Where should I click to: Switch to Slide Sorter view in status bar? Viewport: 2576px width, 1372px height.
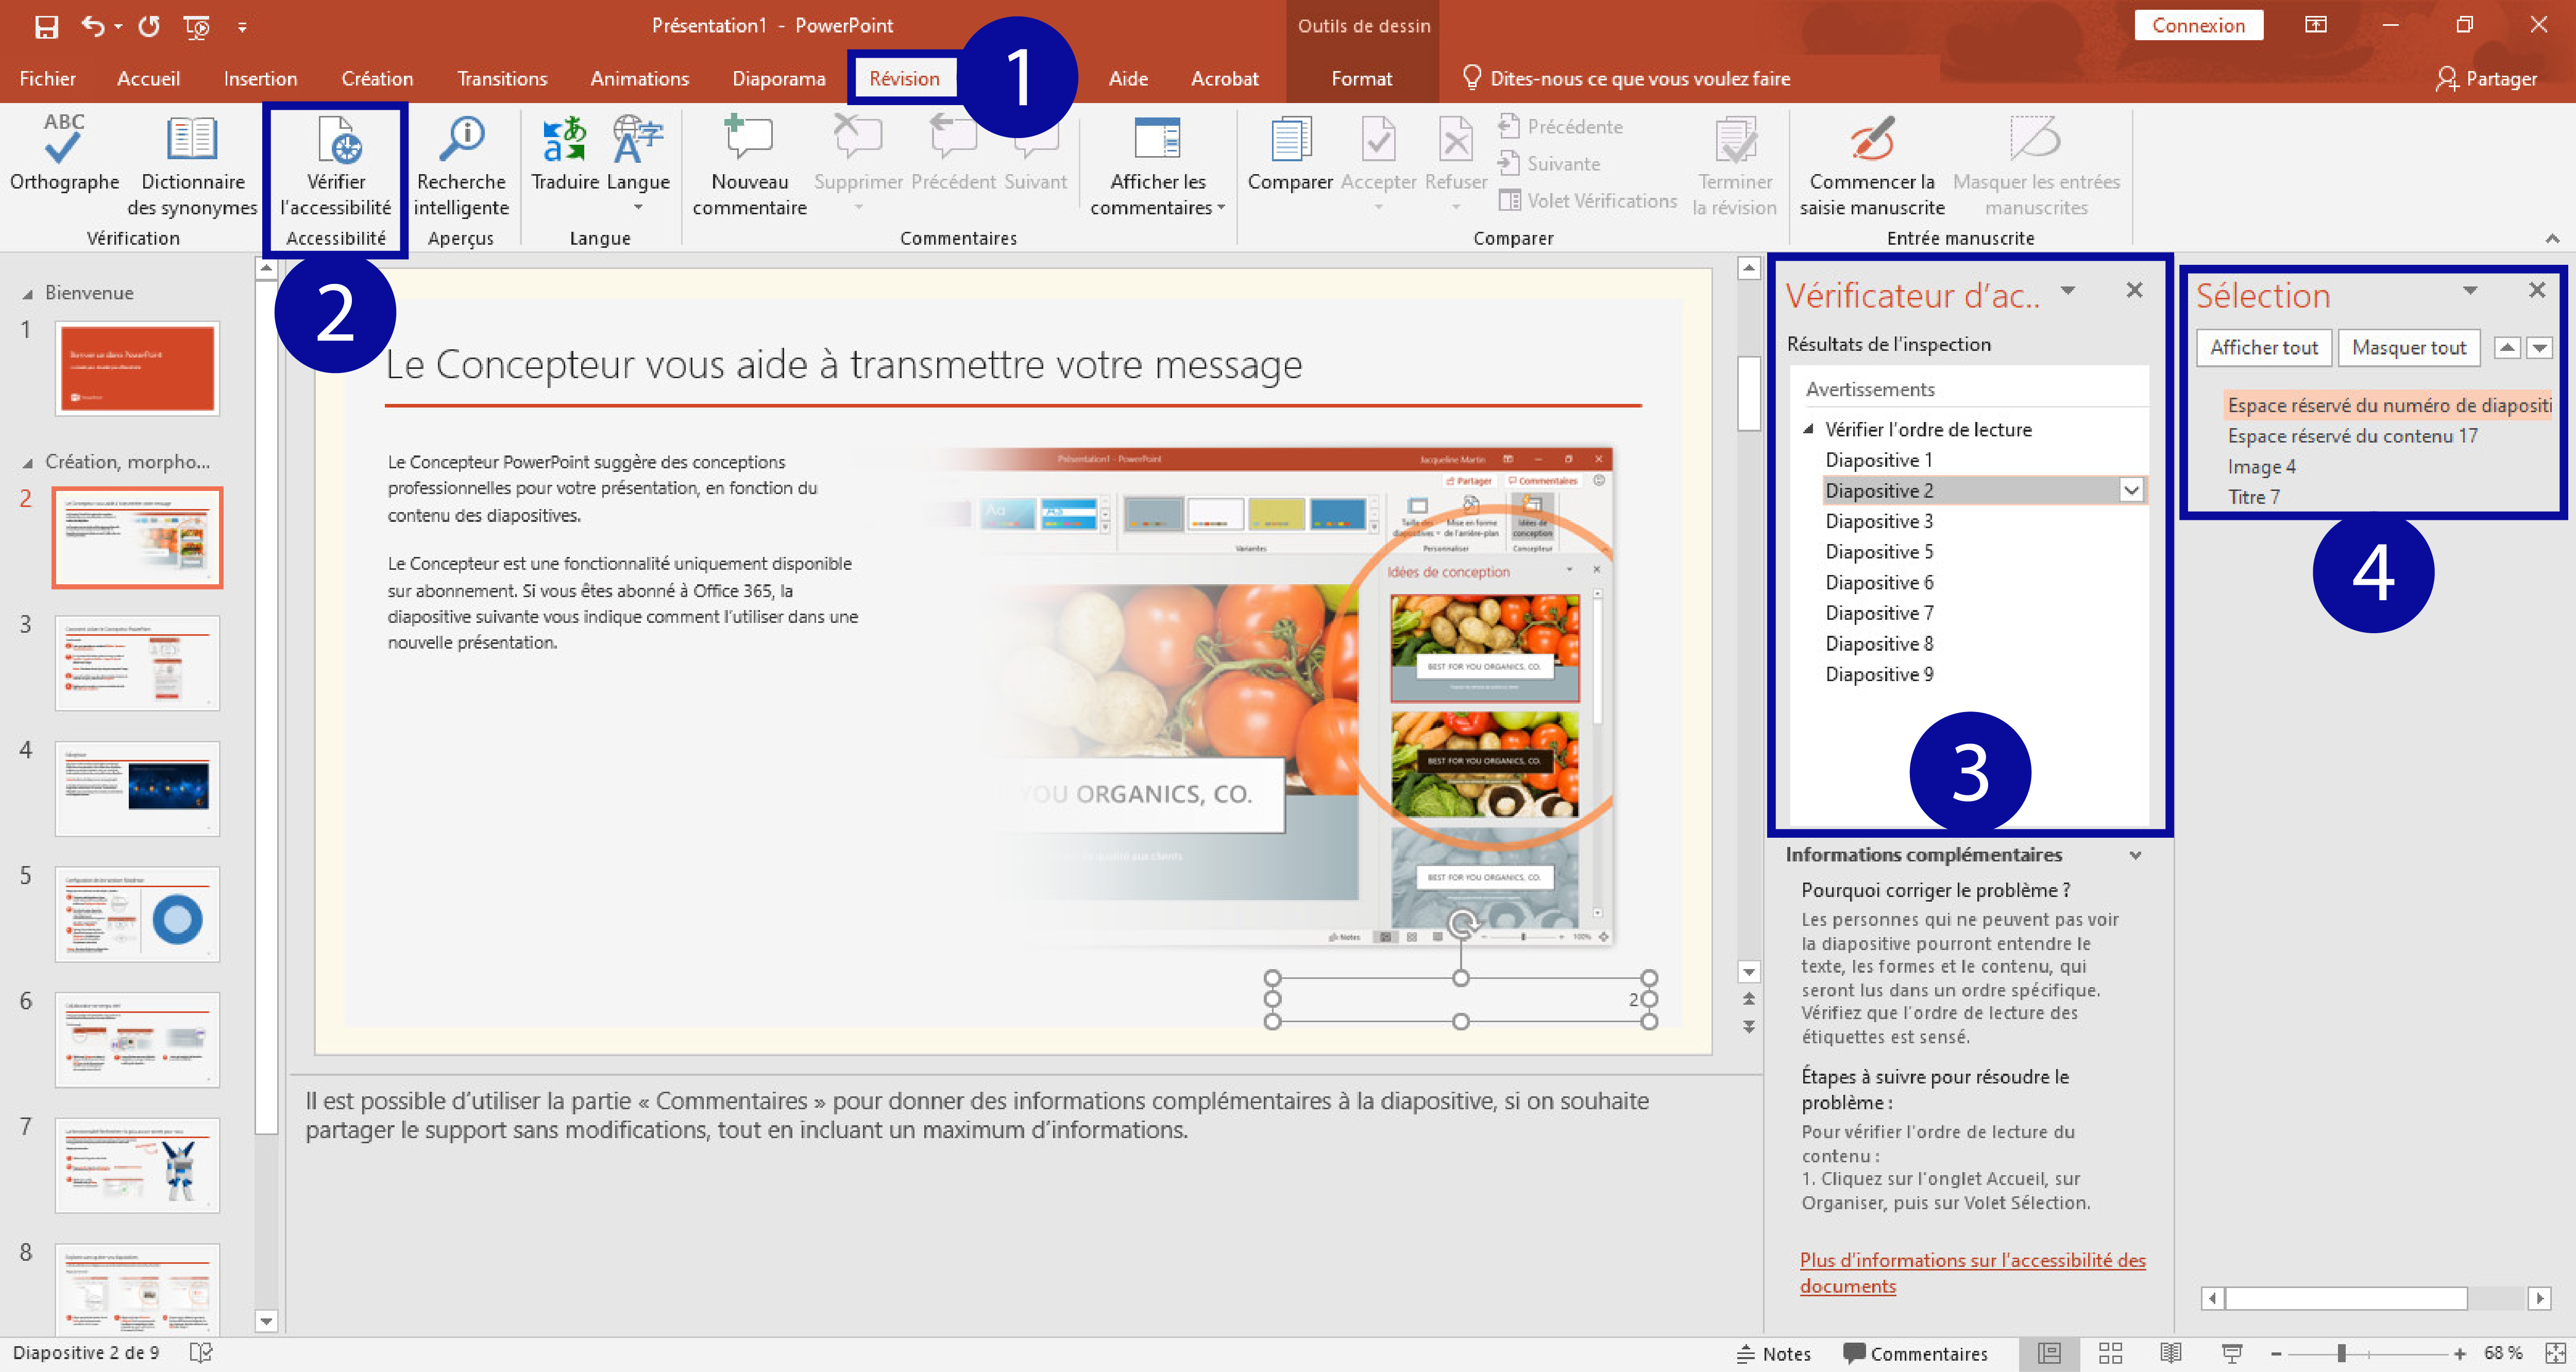pyautogui.click(x=2110, y=1353)
